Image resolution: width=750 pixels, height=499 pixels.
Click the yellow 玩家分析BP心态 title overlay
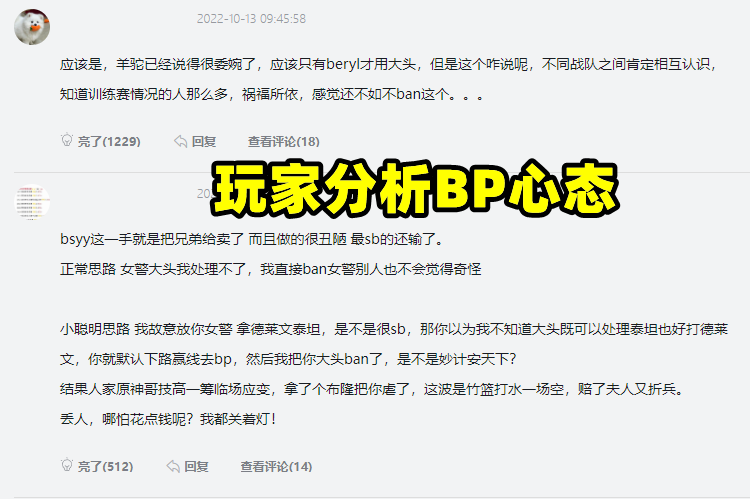point(415,189)
